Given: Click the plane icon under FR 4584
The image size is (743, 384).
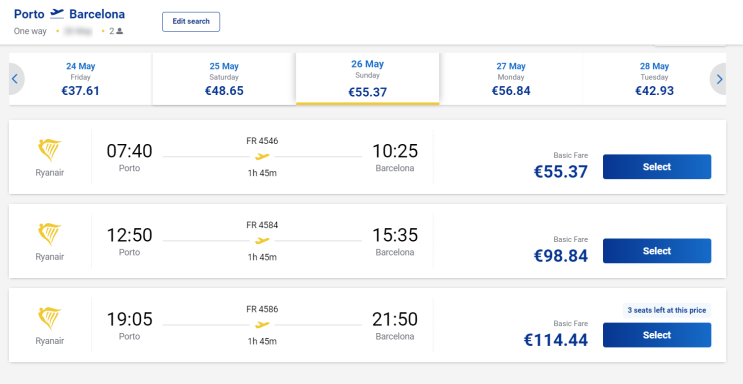Looking at the screenshot, I should [262, 240].
